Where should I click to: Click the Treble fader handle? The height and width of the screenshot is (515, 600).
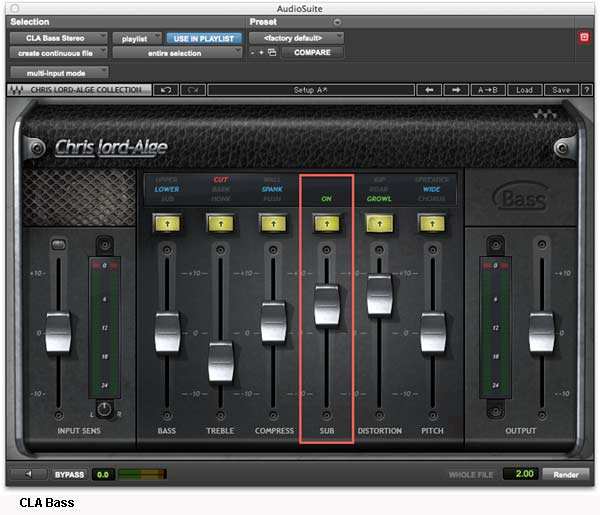pyautogui.click(x=221, y=362)
